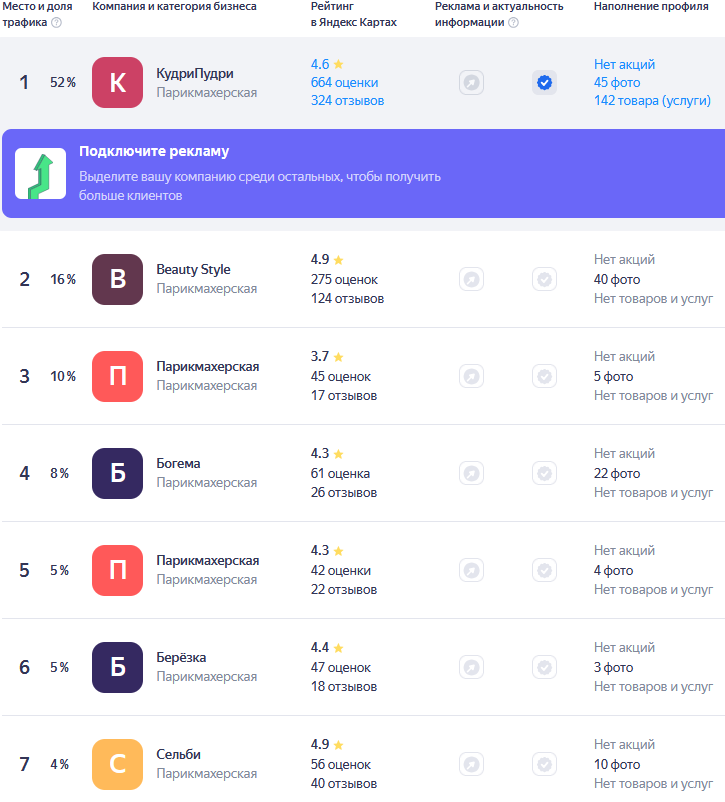Open help tooltip for "Реклама и актуальность информации"
The width and height of the screenshot is (725, 802).
coord(513,22)
